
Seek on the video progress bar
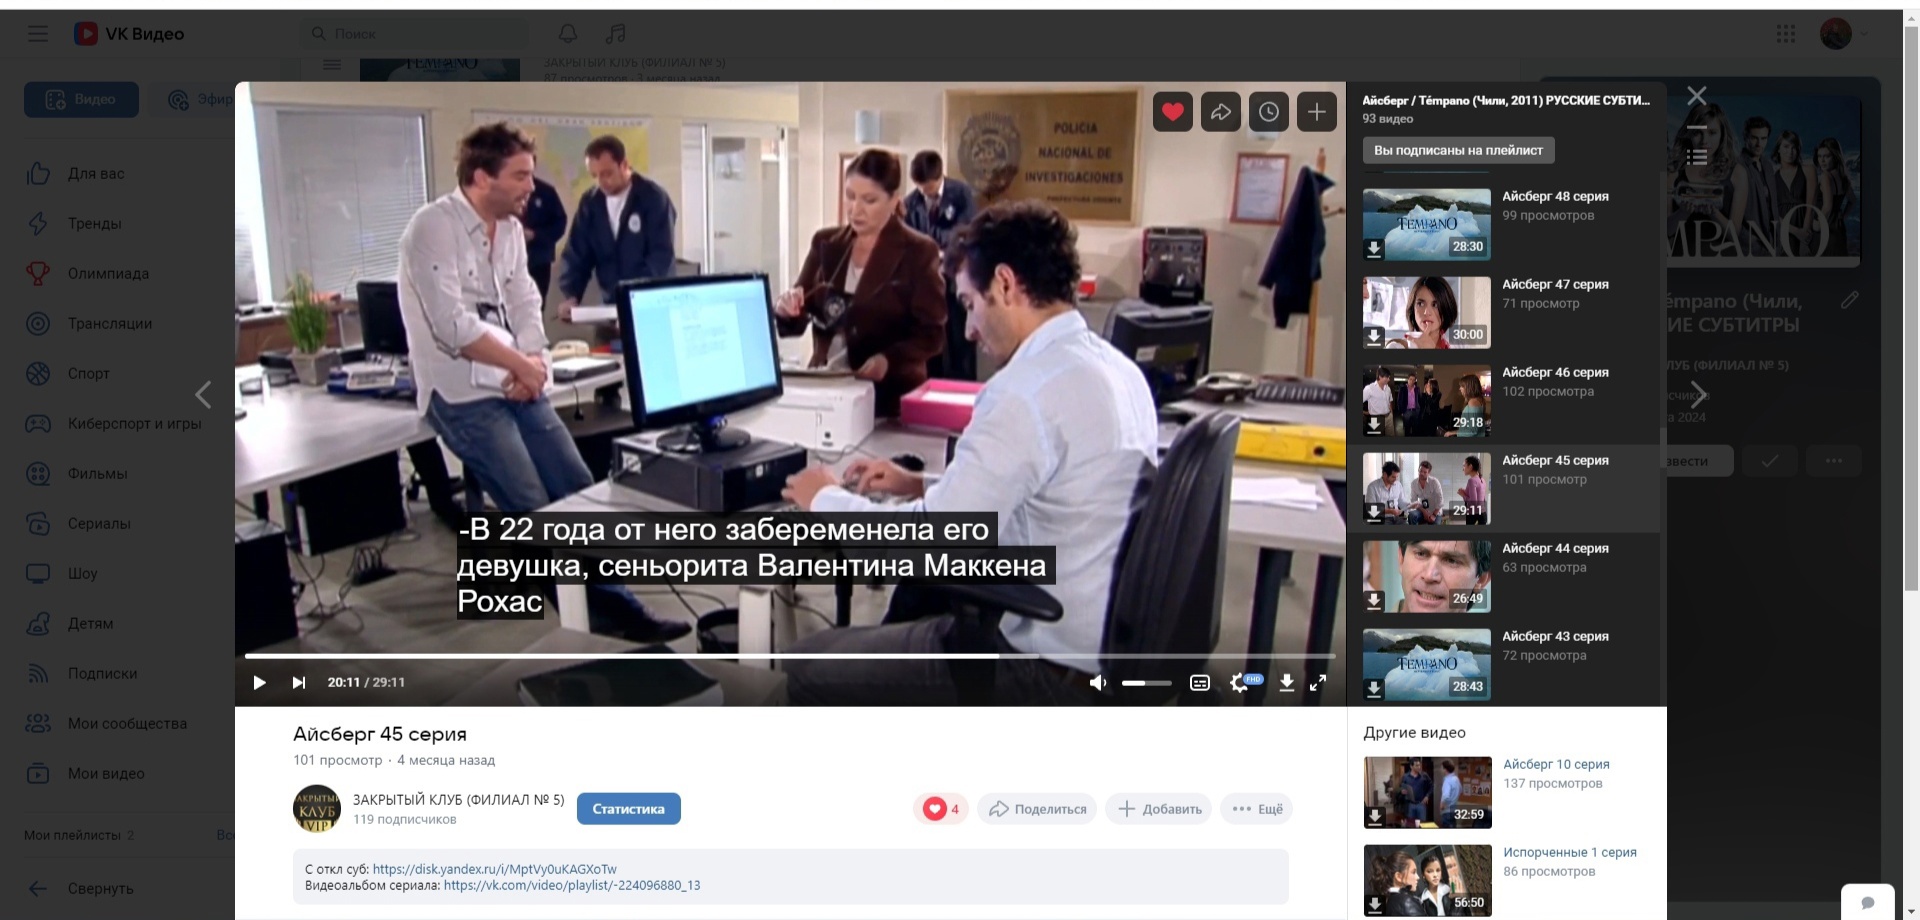790,656
